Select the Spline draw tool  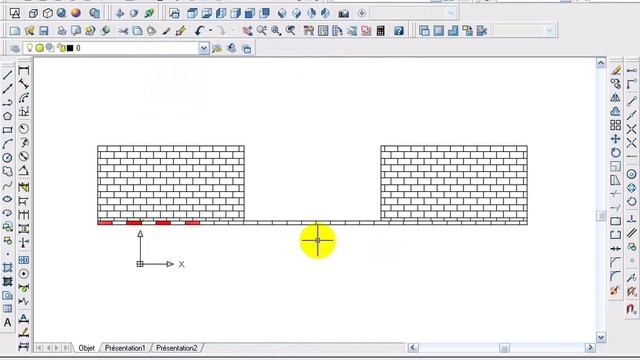7,185
